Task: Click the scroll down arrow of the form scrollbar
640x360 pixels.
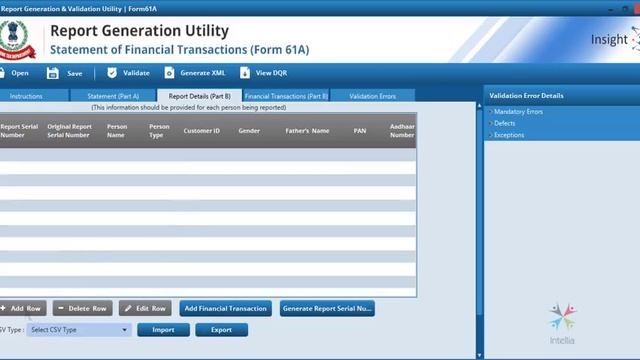Action: [x=479, y=356]
